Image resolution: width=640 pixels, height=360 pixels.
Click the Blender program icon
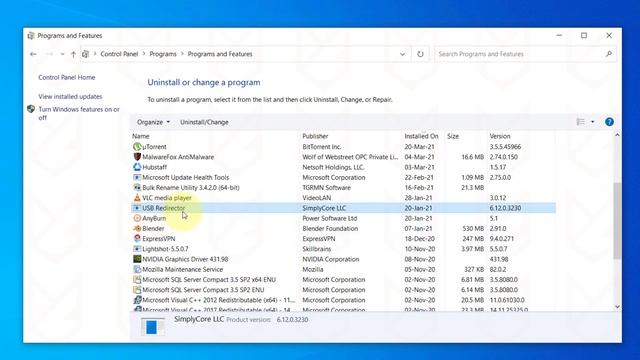coord(137,228)
